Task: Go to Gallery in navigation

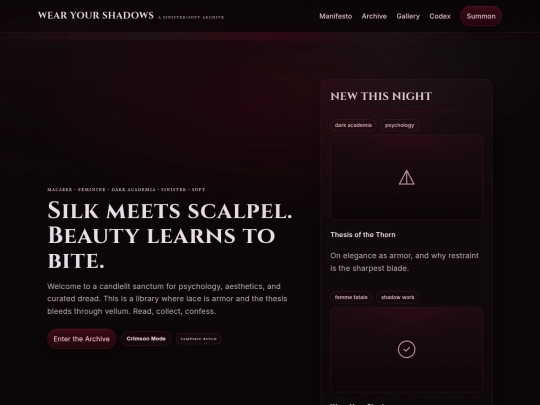Action: click(x=408, y=16)
